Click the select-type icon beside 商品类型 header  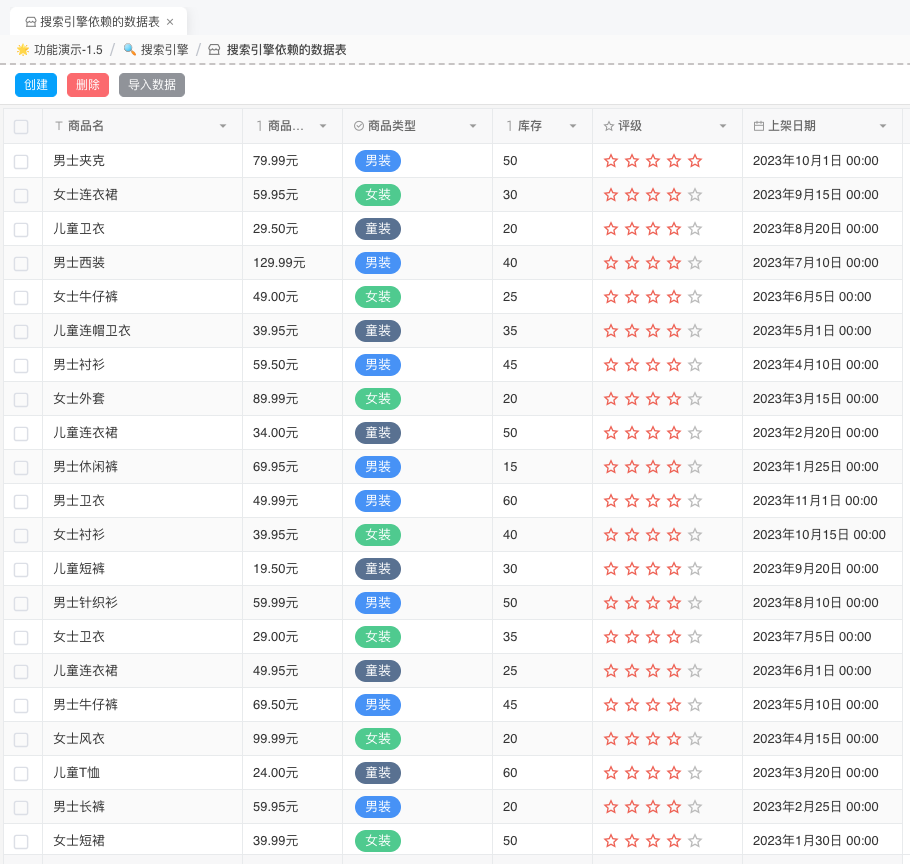pos(357,126)
